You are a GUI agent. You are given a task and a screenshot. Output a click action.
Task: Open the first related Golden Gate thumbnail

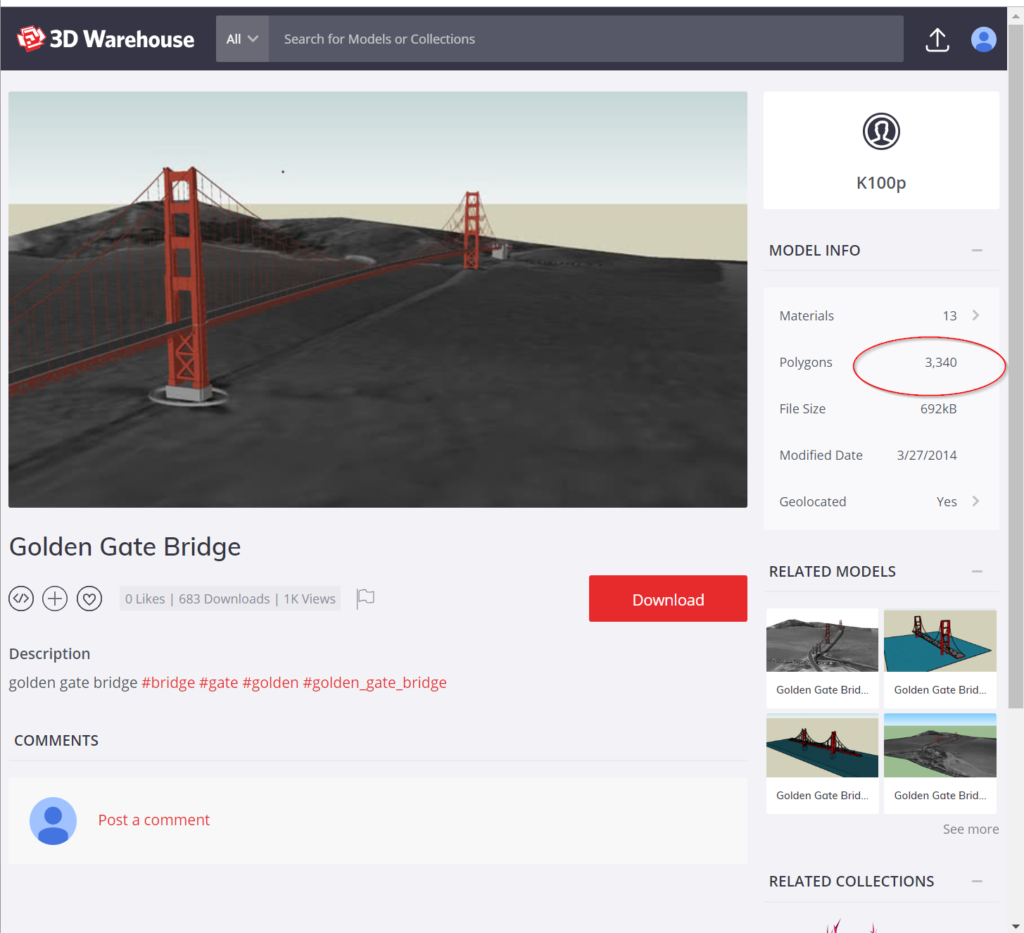pyautogui.click(x=822, y=641)
